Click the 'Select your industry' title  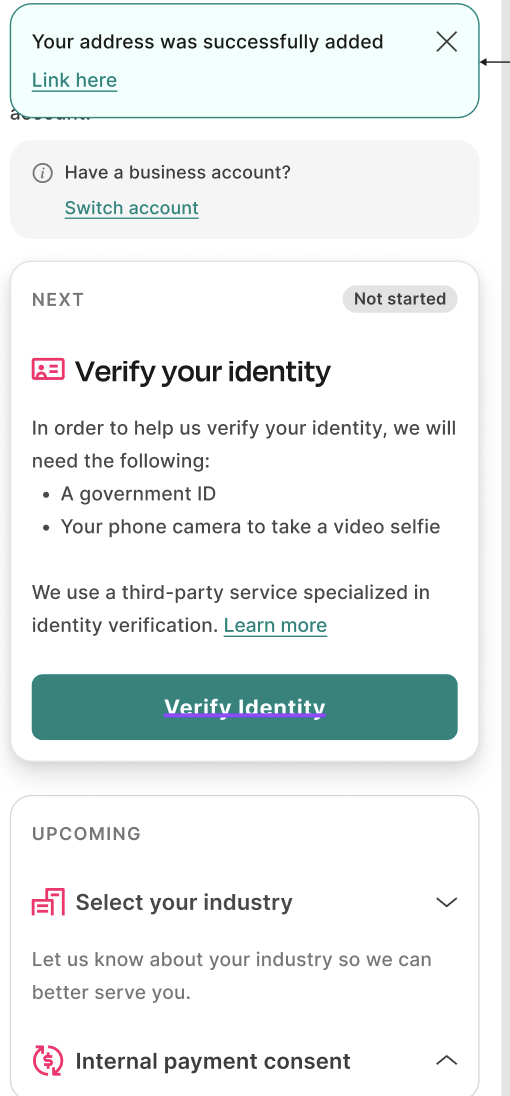(x=184, y=902)
